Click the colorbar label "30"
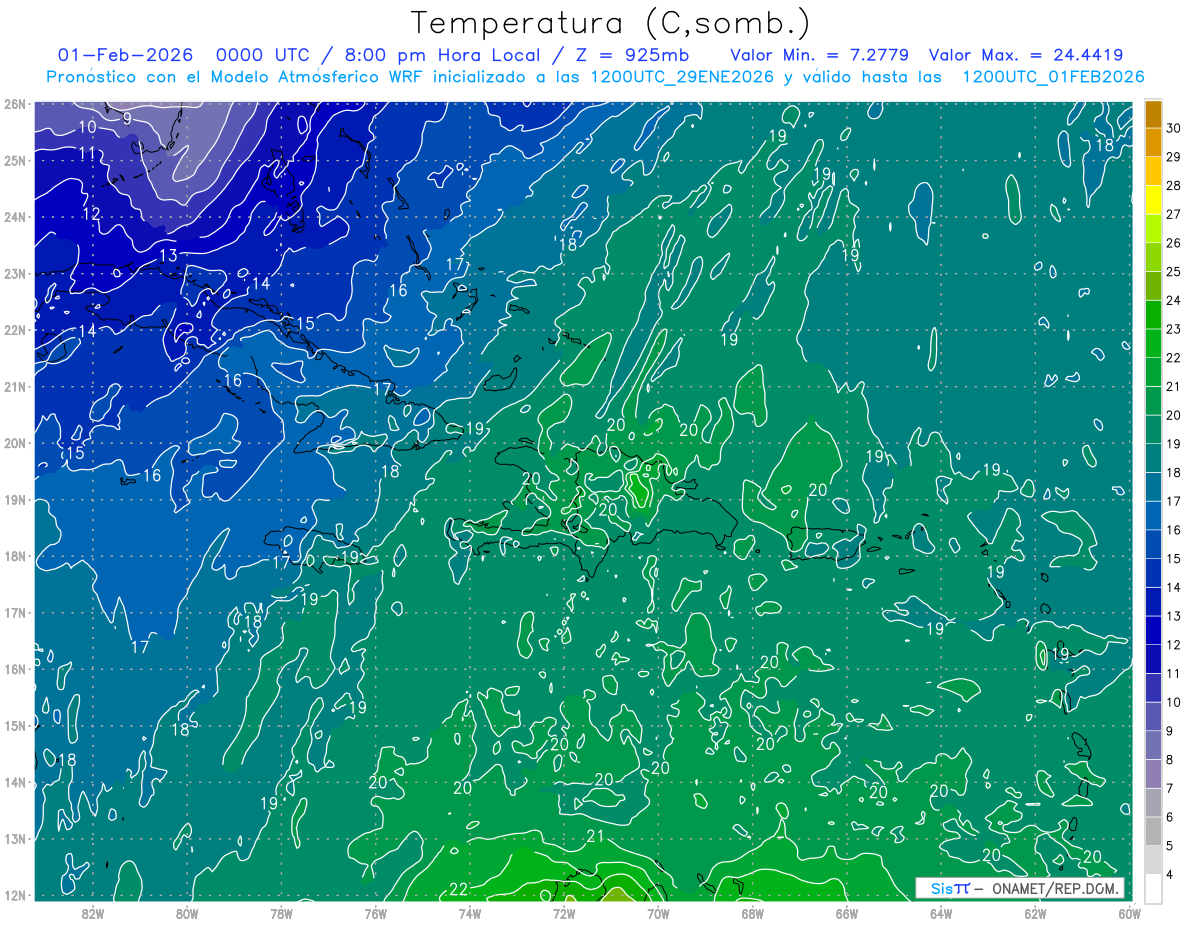1200x927 pixels. coord(1174,128)
